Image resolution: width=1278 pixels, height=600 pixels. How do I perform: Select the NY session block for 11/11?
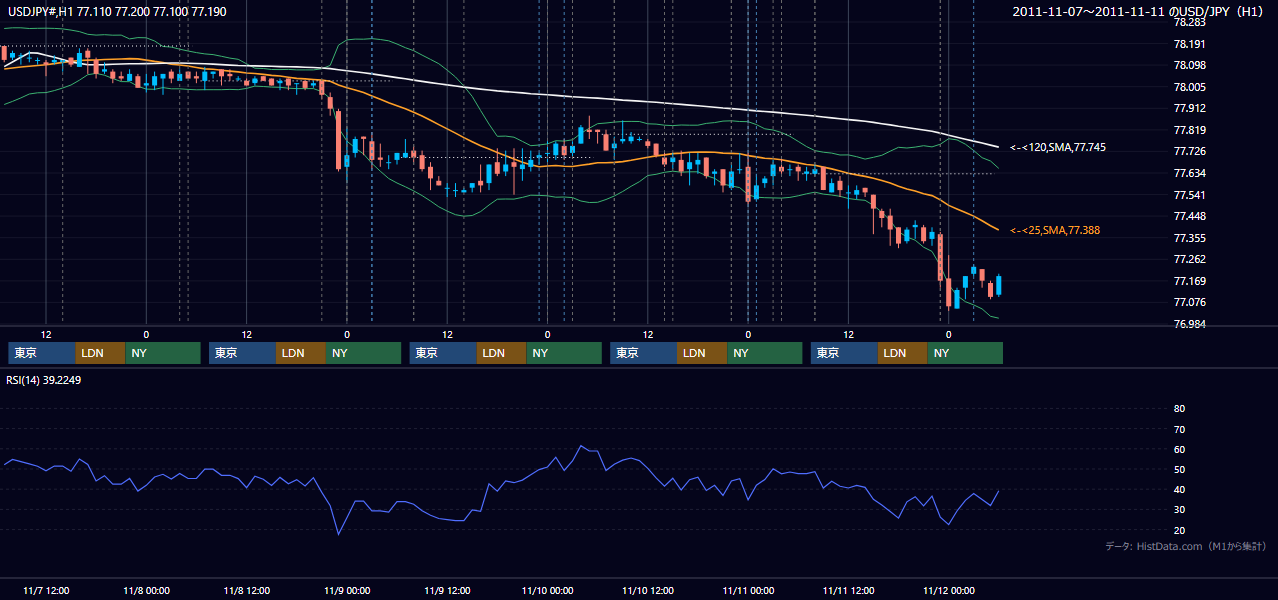[x=965, y=353]
